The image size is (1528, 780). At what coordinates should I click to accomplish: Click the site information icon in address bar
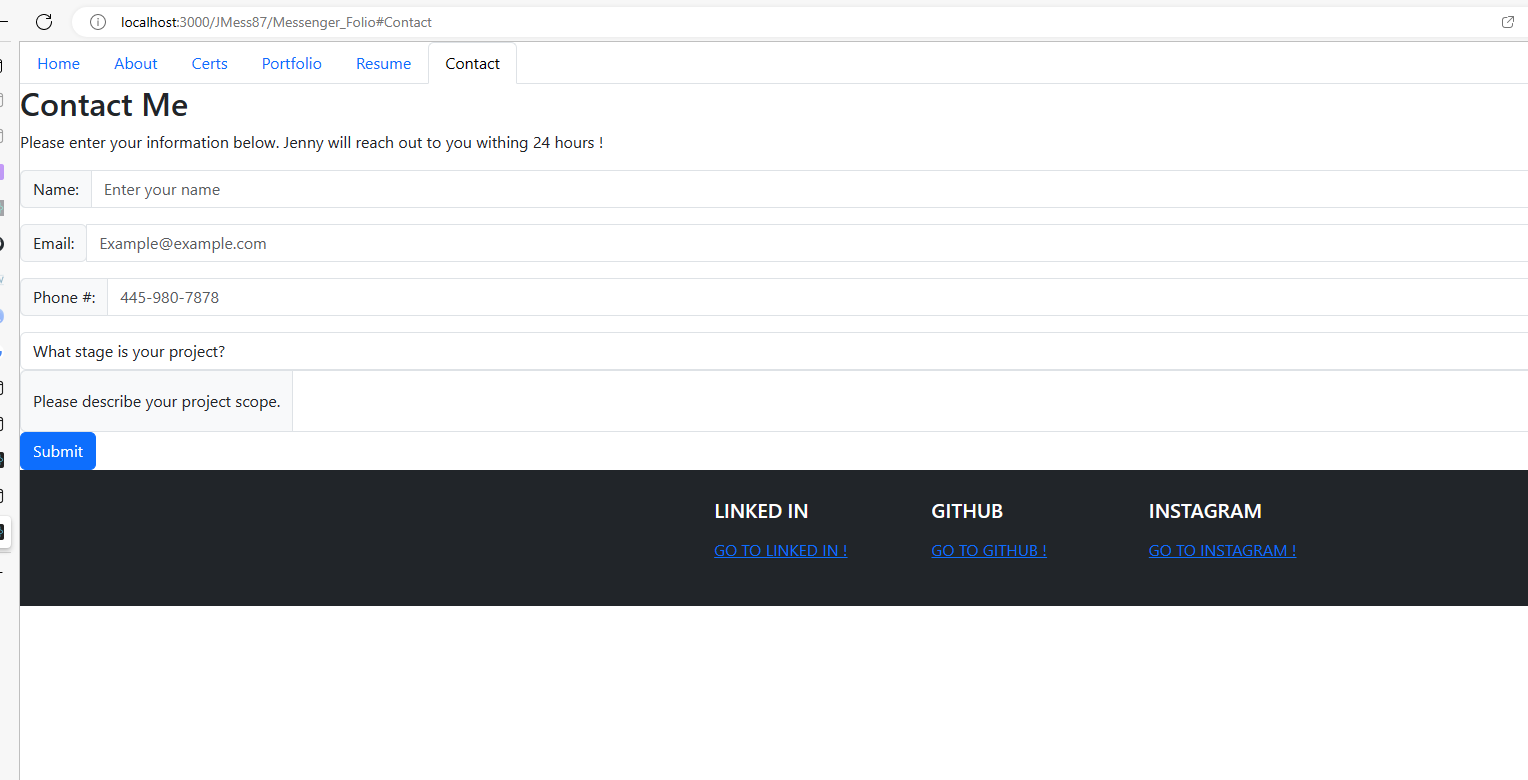97,22
